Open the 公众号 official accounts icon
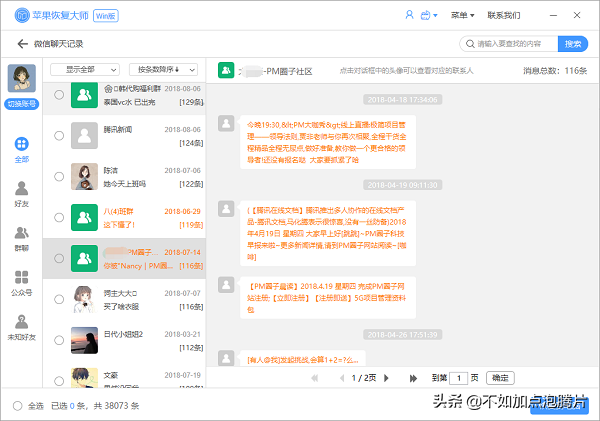Viewport: 600px width, 421px height. (22, 282)
